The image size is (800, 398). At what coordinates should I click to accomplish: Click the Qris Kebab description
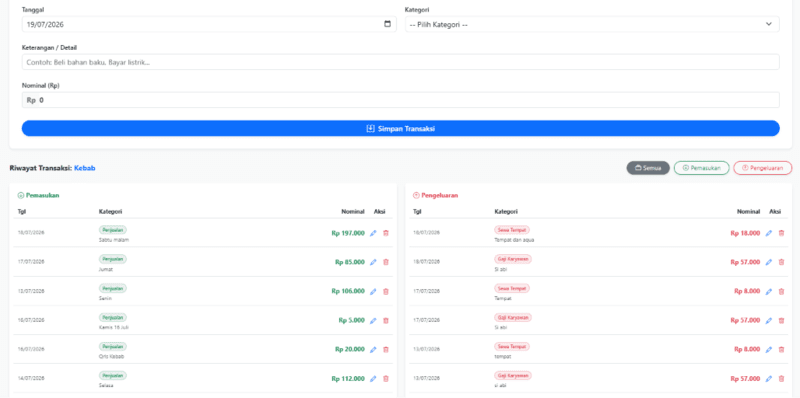click(111, 356)
